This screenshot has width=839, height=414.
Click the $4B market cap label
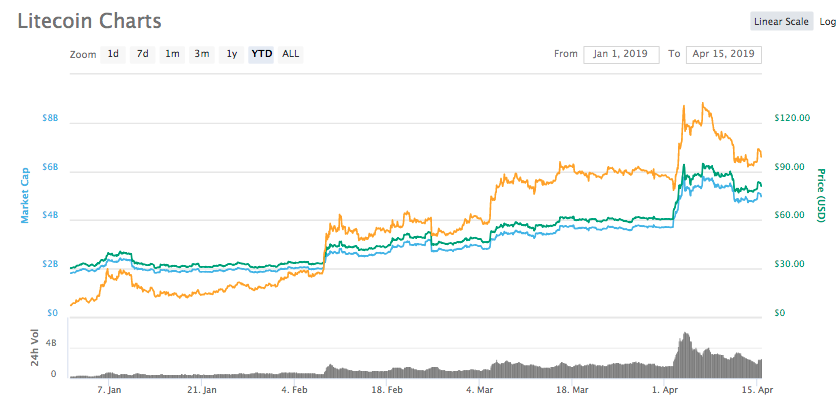50,216
